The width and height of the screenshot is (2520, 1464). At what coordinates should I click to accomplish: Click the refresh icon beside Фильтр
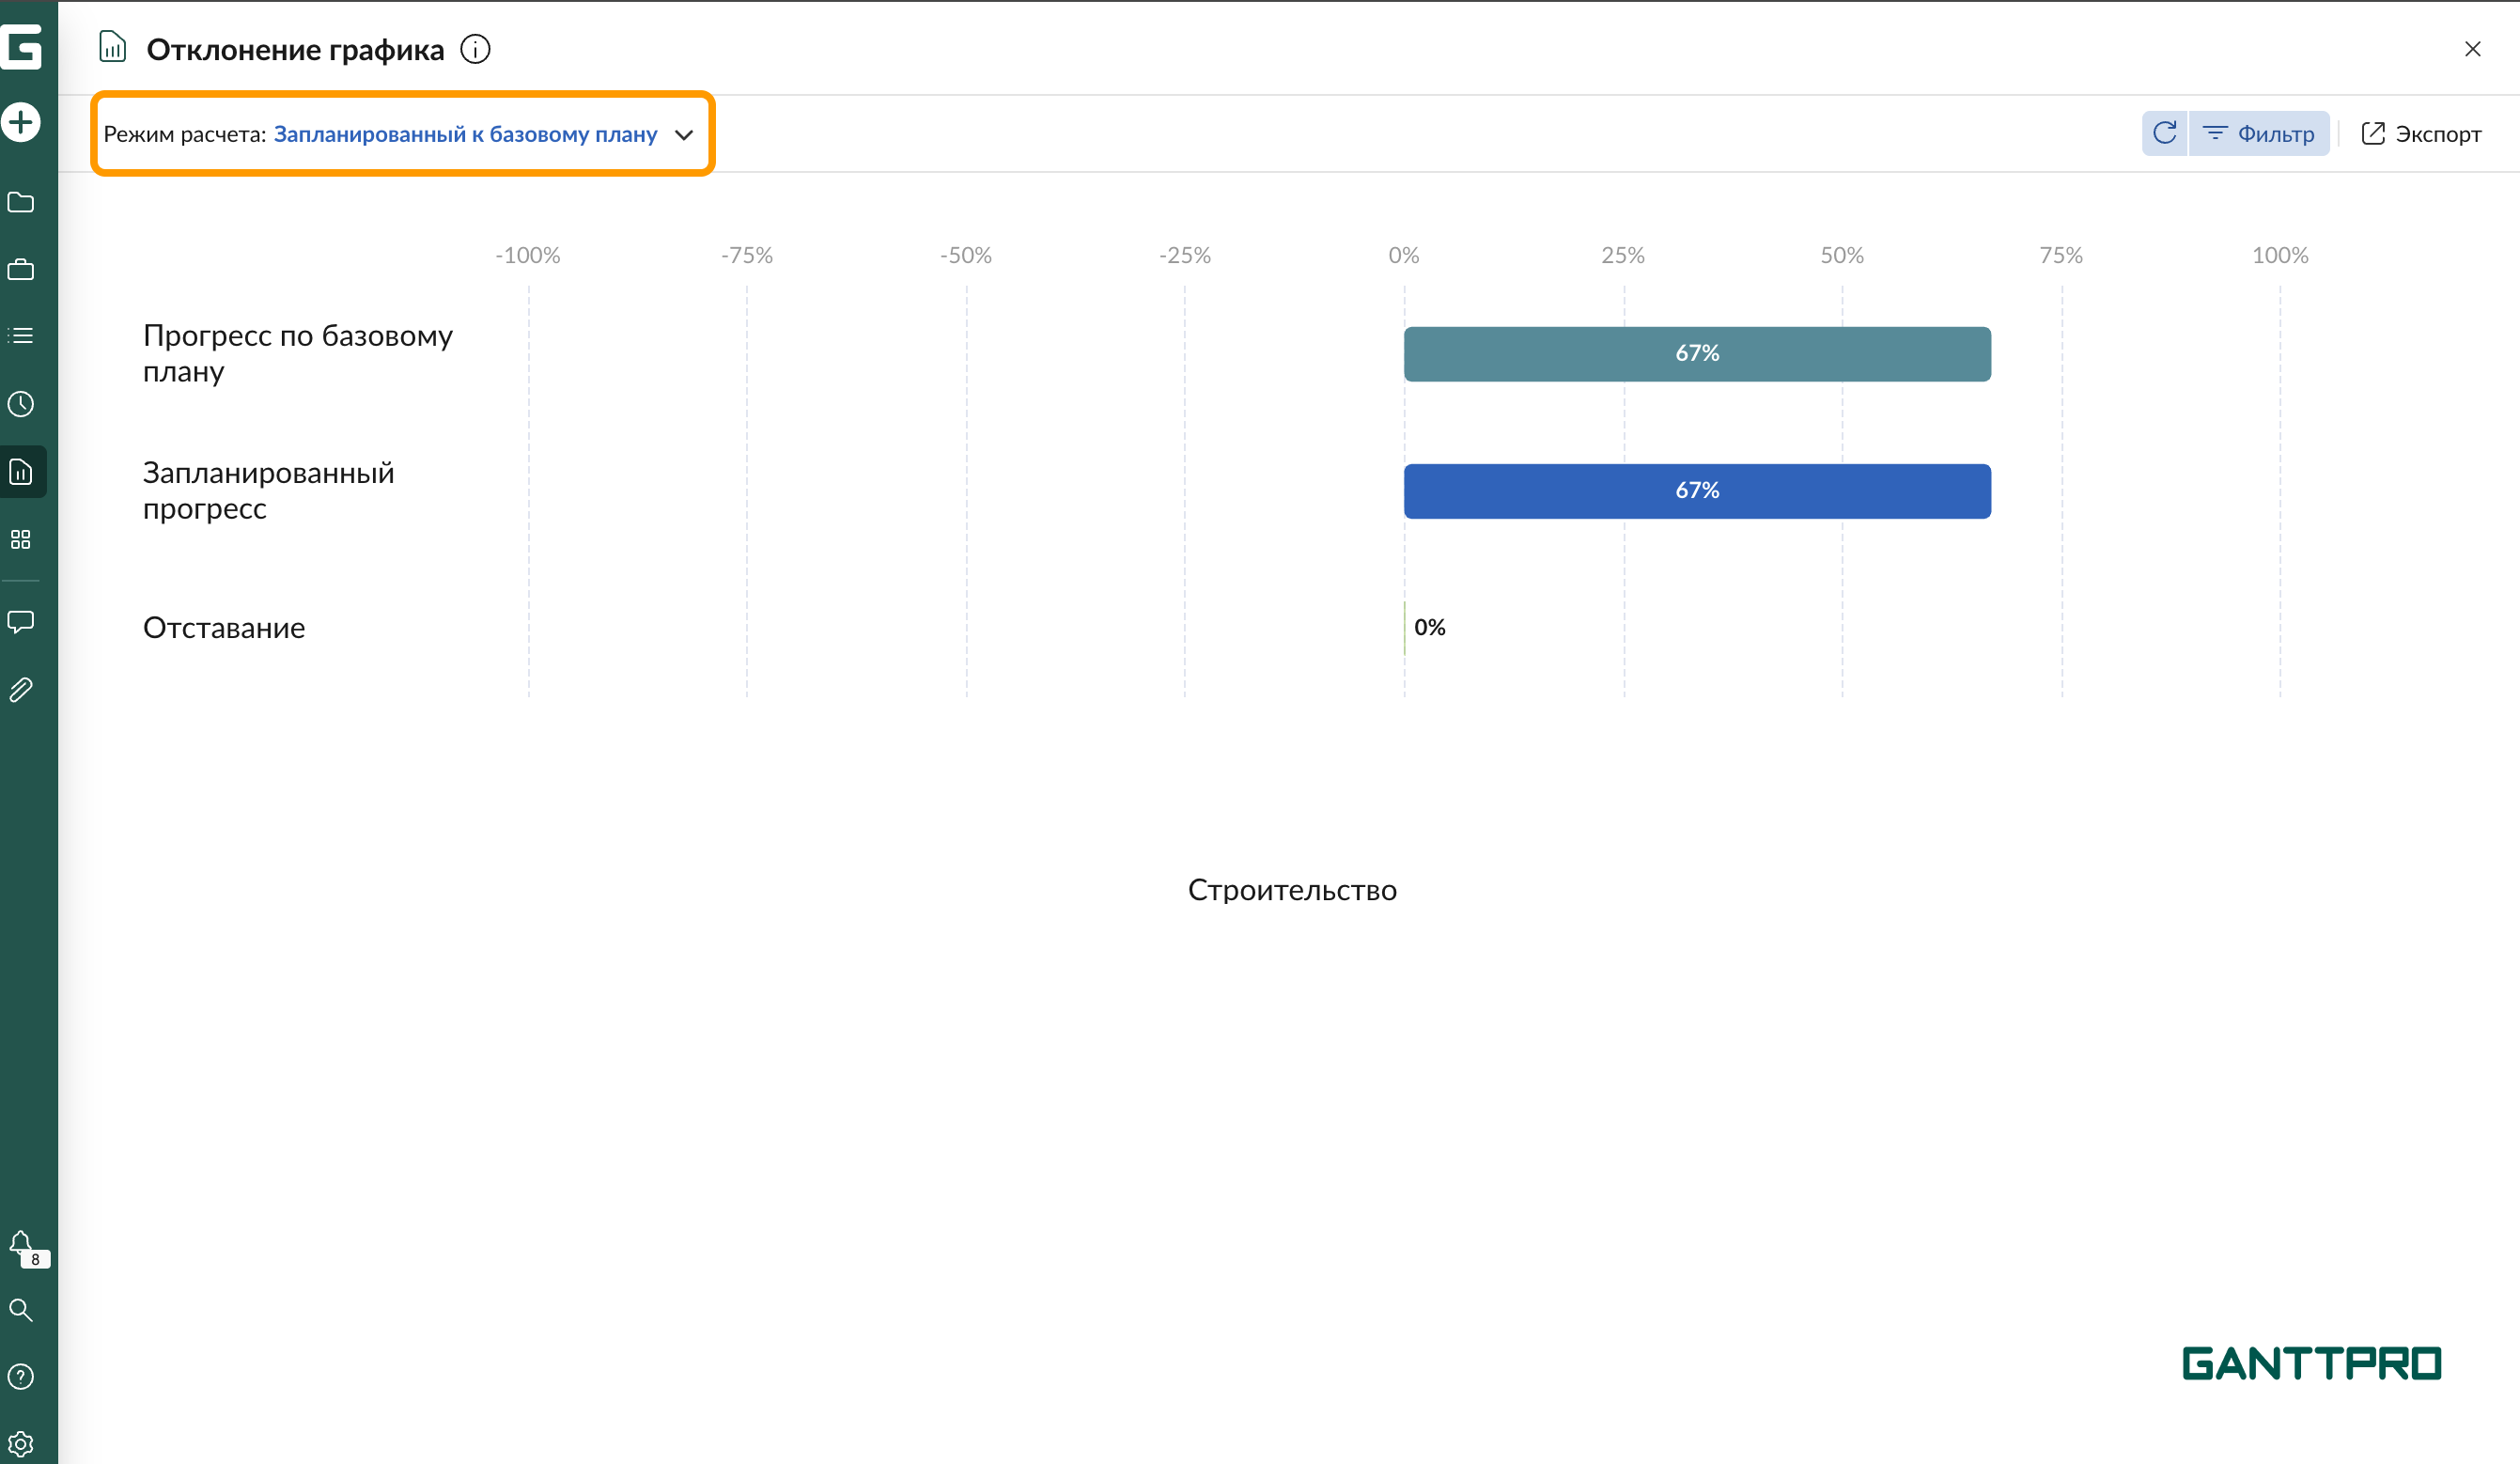pos(2165,133)
